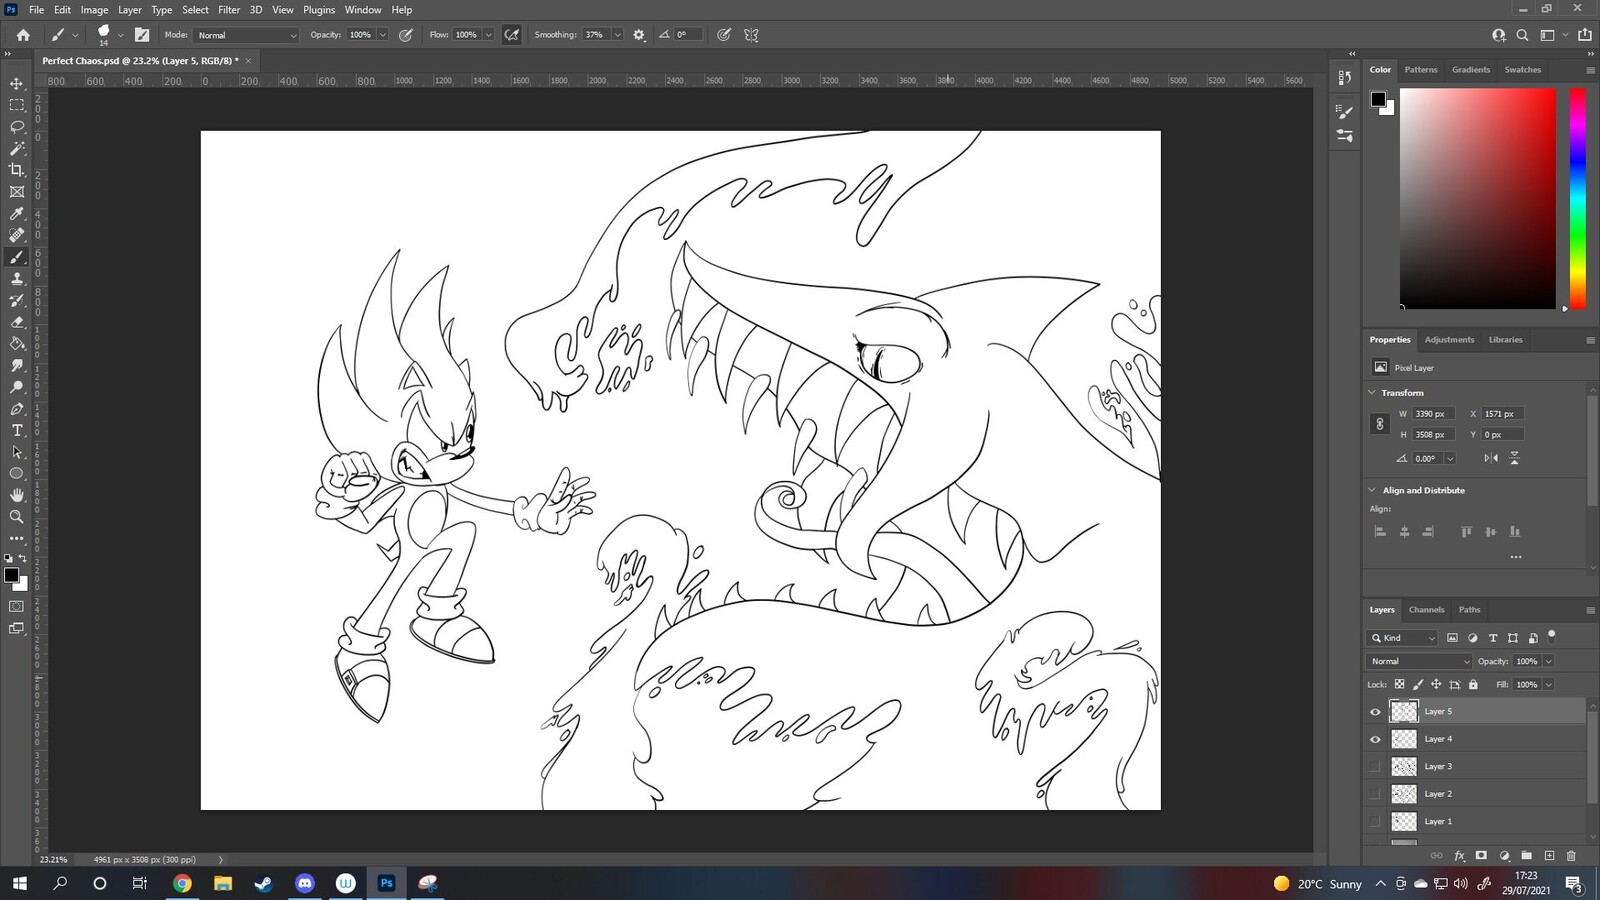
Task: Delete layer using trash icon
Action: (1571, 856)
